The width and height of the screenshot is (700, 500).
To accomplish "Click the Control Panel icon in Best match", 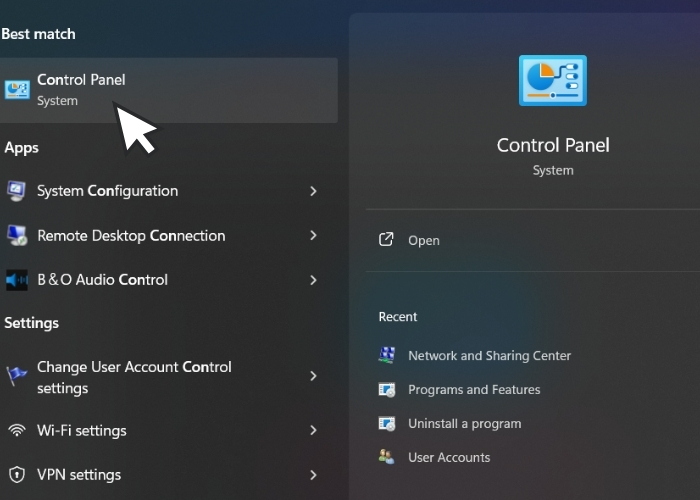I will click(17, 90).
